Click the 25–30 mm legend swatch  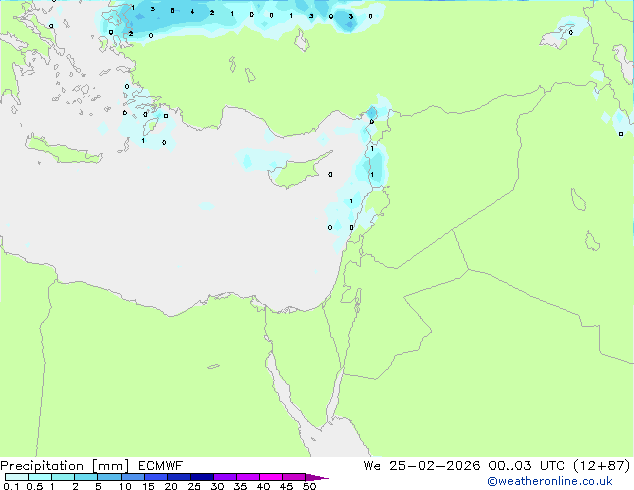pos(202,477)
